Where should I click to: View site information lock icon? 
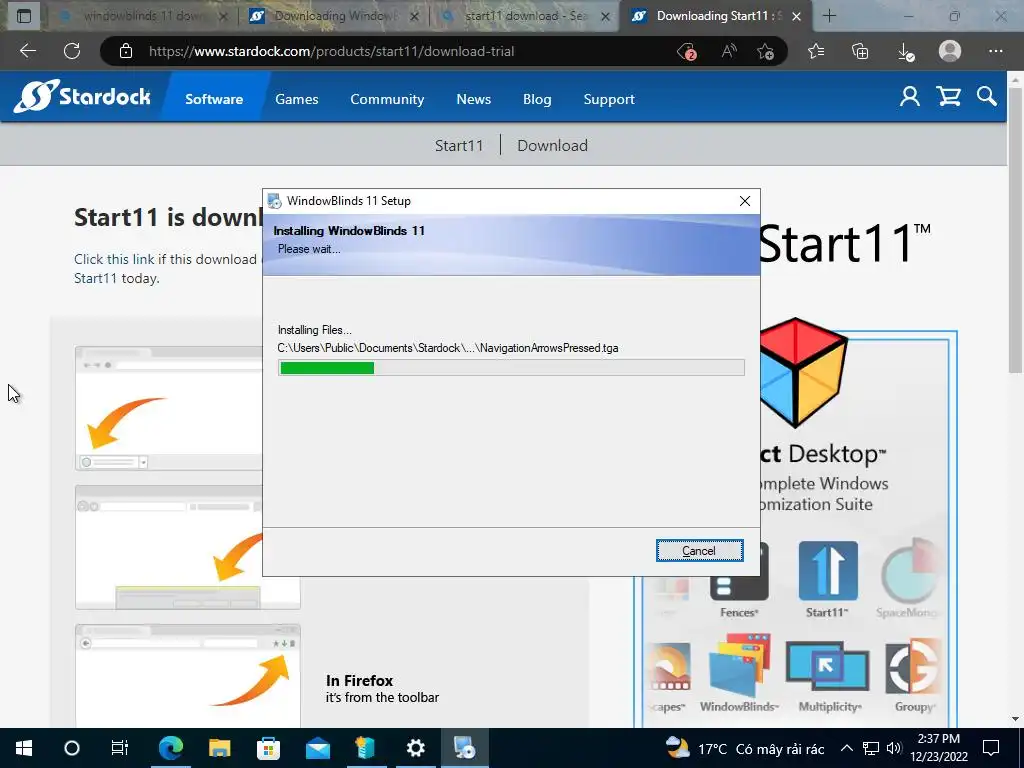pos(126,52)
